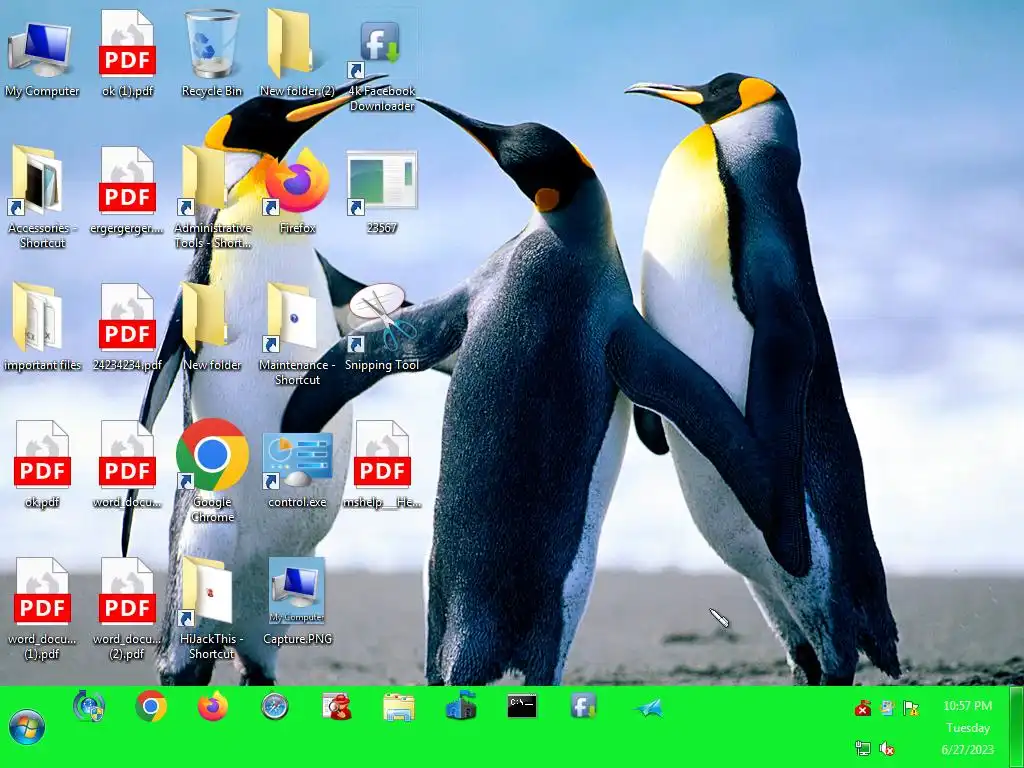Open the Action Center flag tray icon

pyautogui.click(x=910, y=708)
